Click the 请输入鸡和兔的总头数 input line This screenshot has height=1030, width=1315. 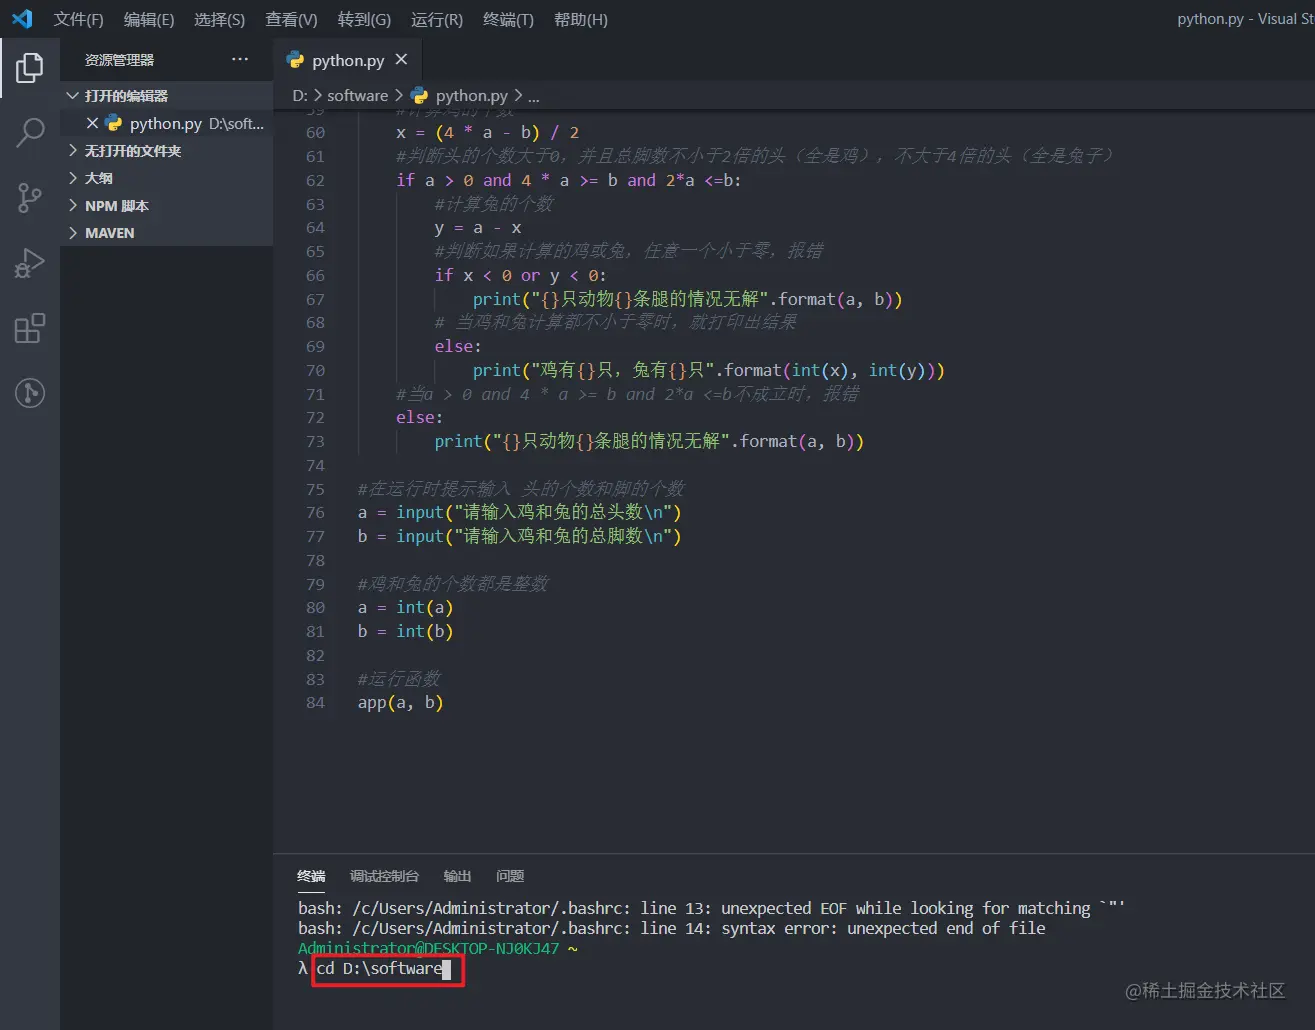519,513
